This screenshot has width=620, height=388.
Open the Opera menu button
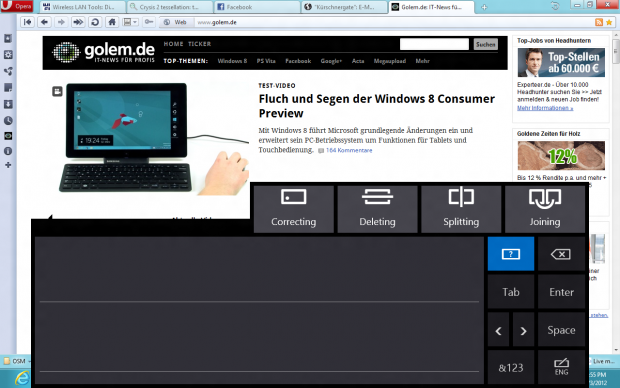pyautogui.click(x=17, y=6)
